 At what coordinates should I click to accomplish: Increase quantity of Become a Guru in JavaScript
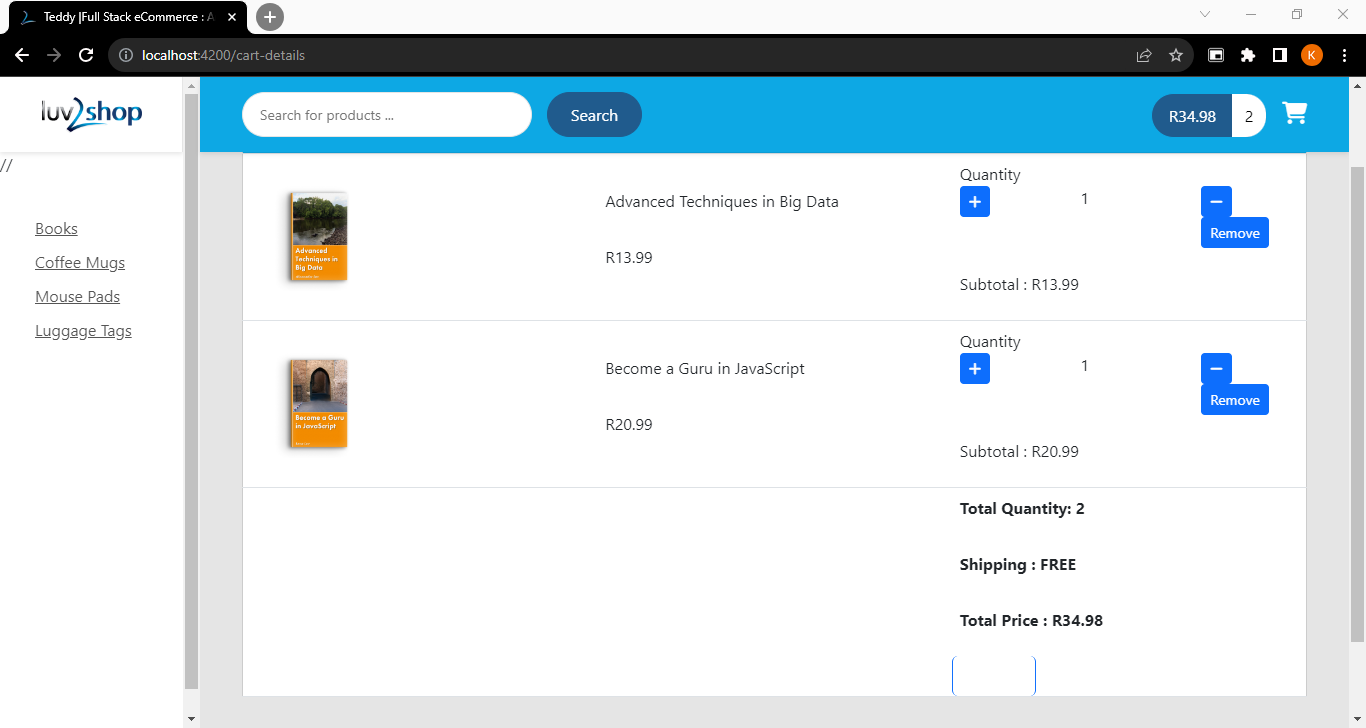point(975,369)
